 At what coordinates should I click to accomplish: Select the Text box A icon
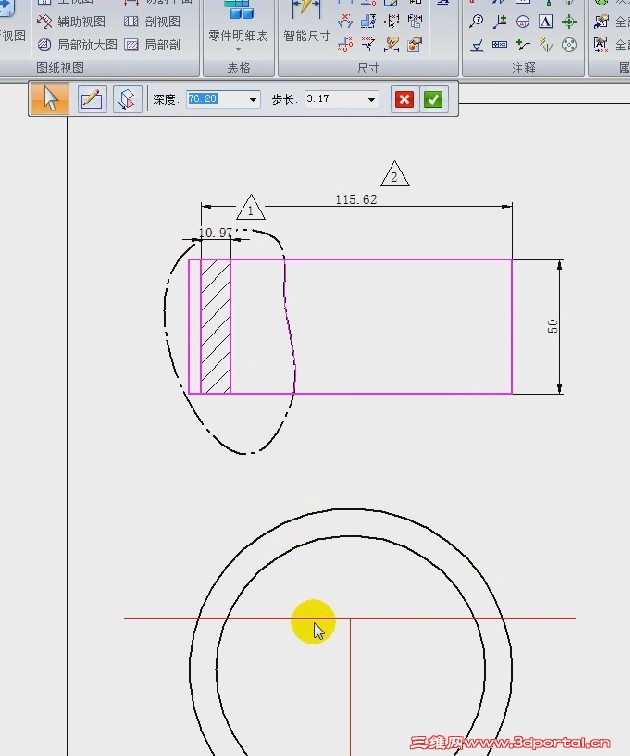coord(546,21)
